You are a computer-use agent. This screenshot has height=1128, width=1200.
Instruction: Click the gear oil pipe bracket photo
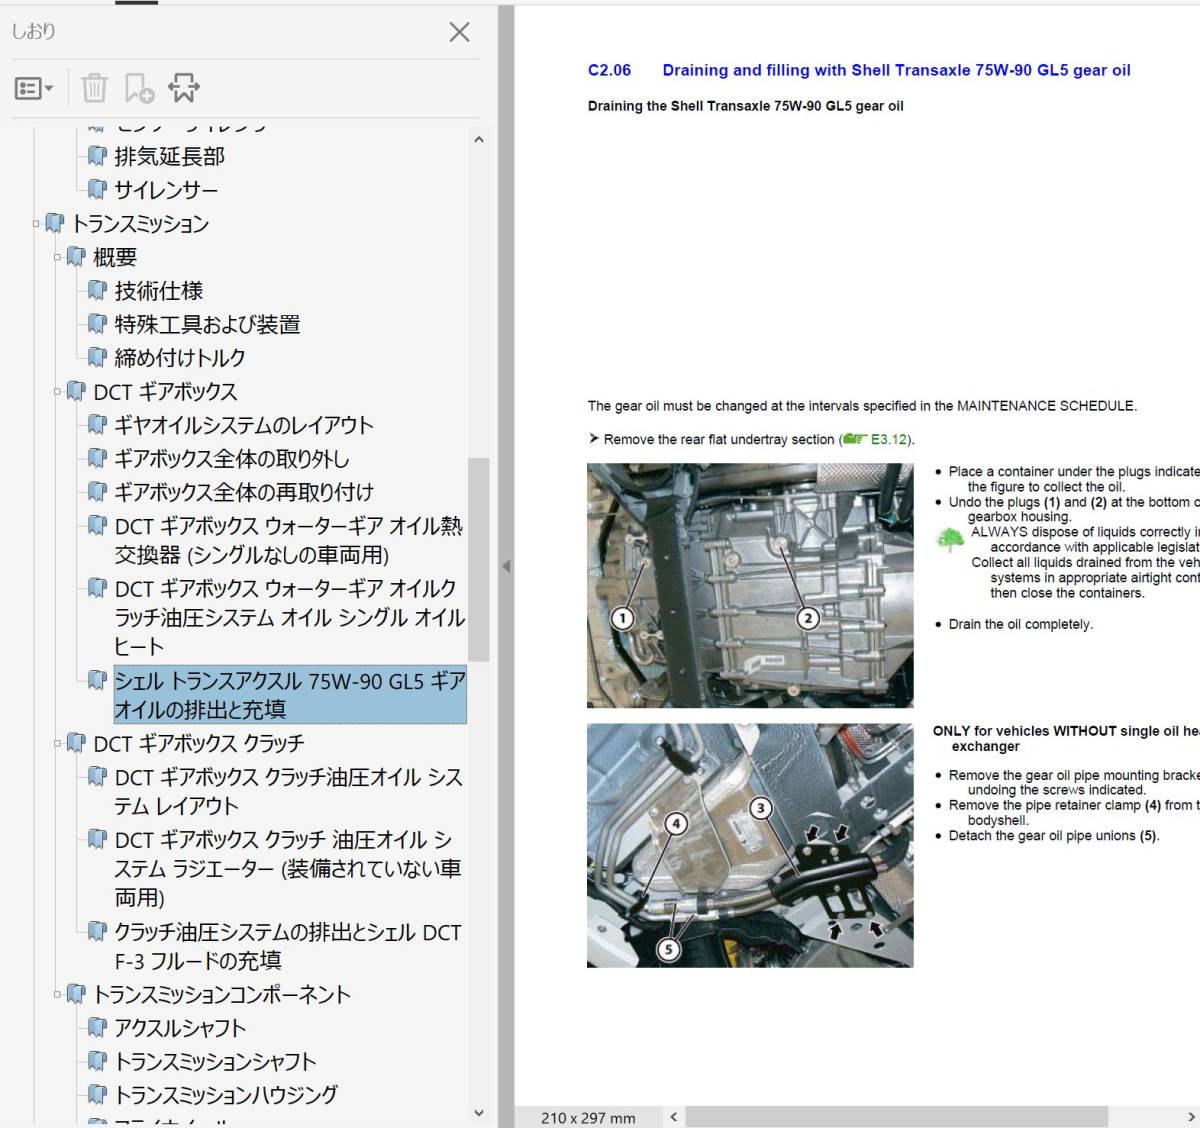tap(750, 845)
